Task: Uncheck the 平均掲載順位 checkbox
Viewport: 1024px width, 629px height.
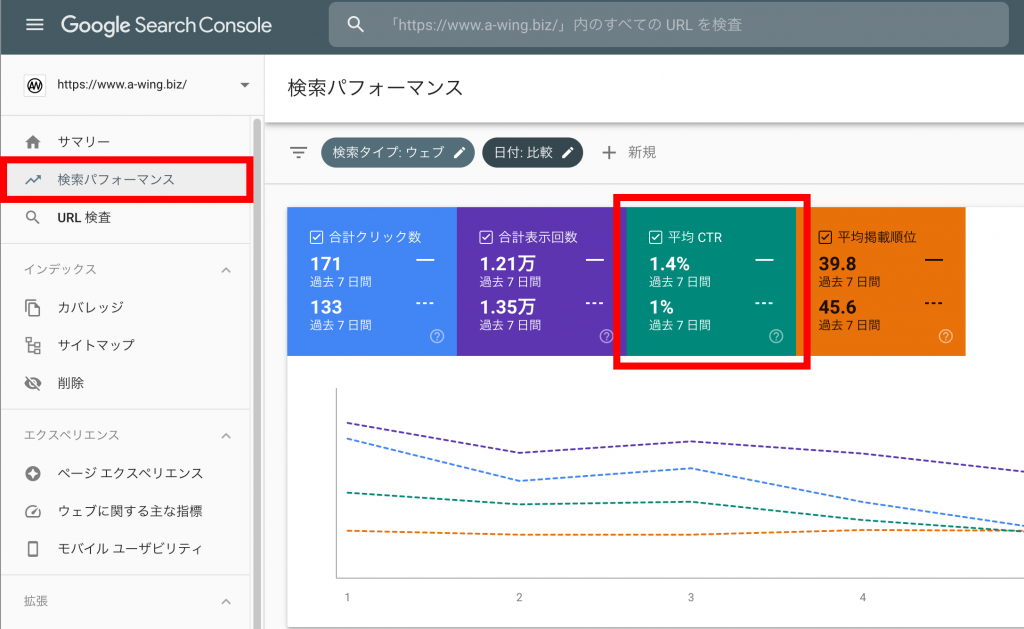Action: [x=825, y=237]
